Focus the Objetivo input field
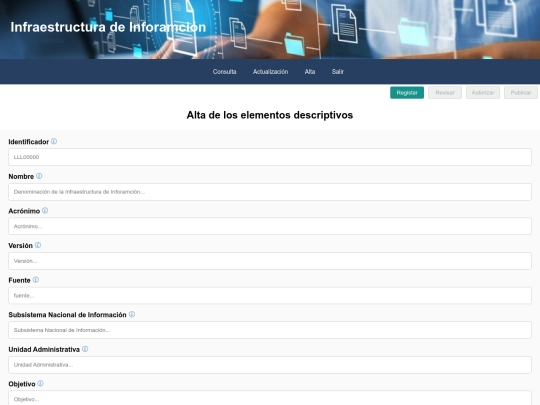The image size is (540, 405). point(270,398)
